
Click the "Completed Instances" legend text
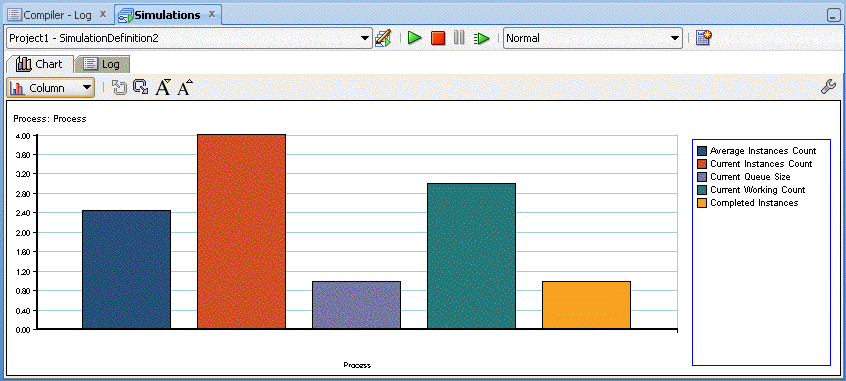pyautogui.click(x=754, y=203)
